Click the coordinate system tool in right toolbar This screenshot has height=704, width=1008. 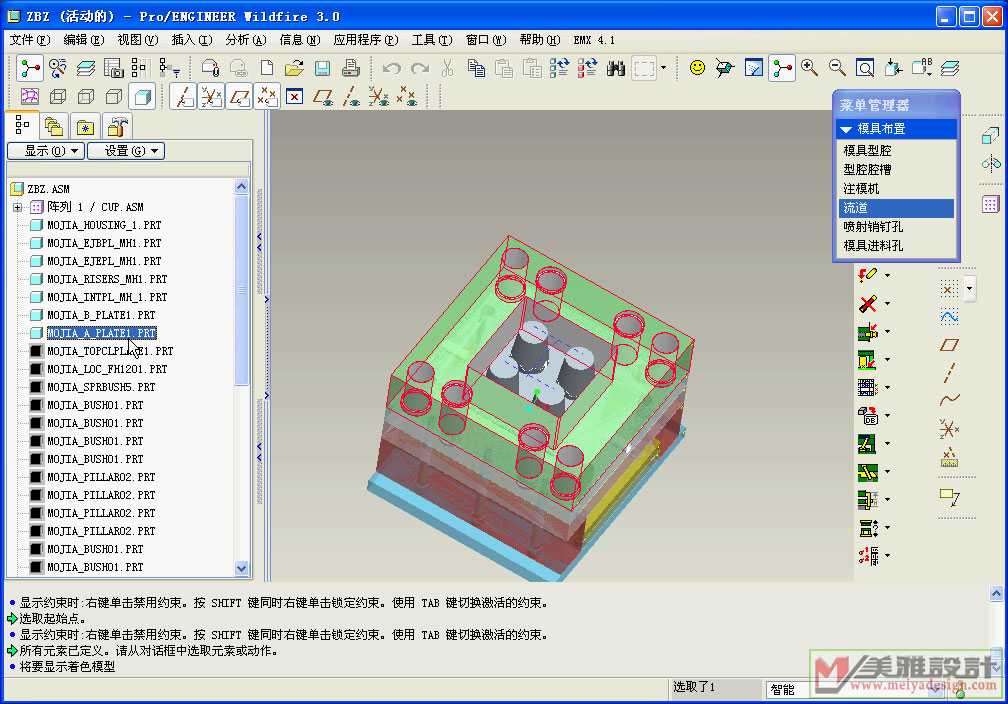coord(950,428)
